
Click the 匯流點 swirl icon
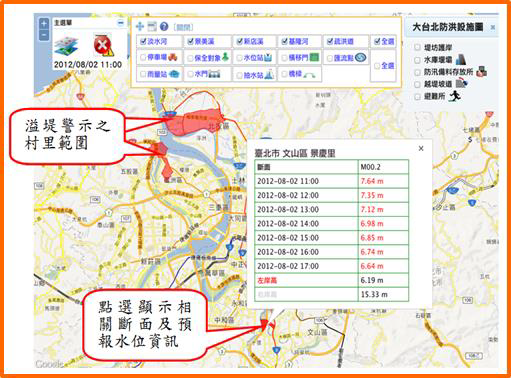[360, 57]
